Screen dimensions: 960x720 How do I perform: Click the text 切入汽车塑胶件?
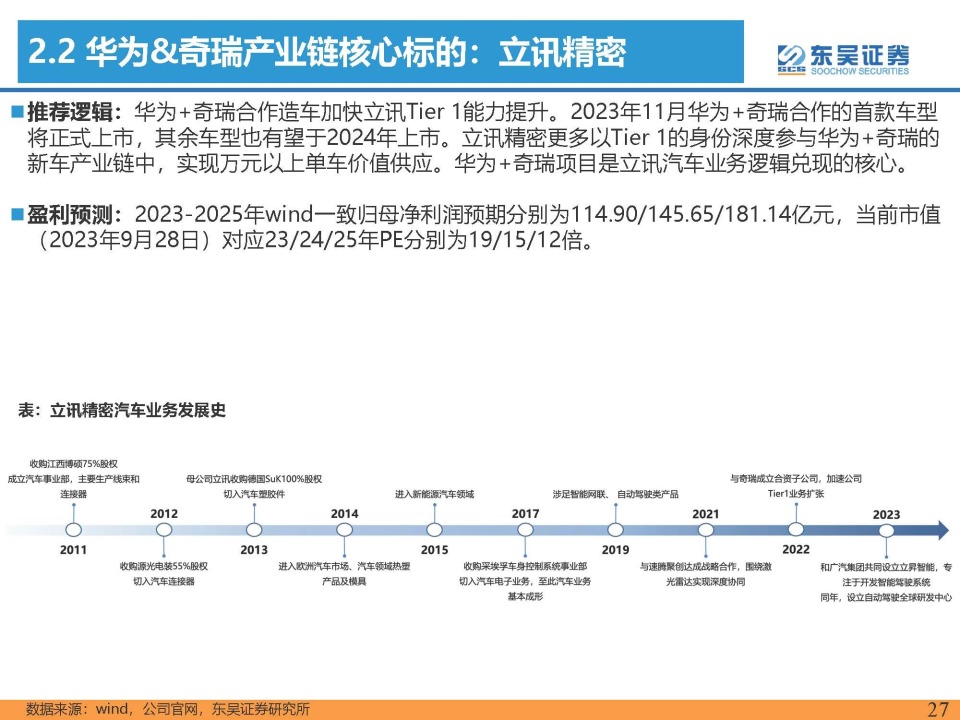pos(254,494)
